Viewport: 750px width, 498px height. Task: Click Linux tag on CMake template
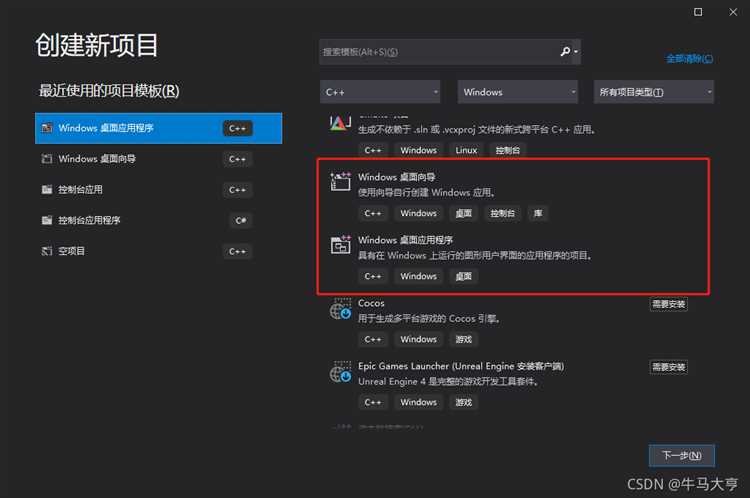click(x=466, y=150)
